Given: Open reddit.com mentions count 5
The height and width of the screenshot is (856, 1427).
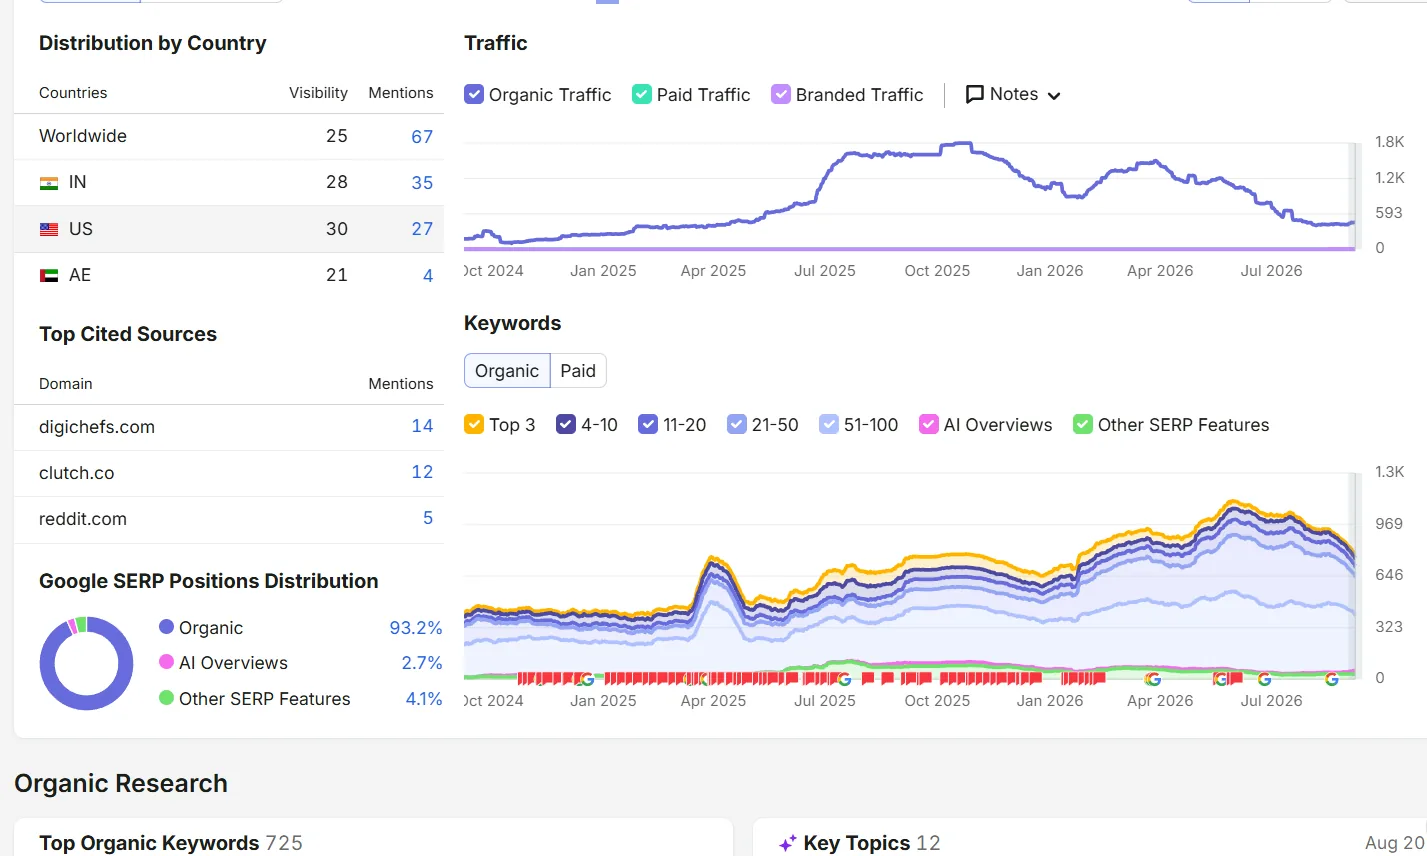Looking at the screenshot, I should [x=428, y=518].
